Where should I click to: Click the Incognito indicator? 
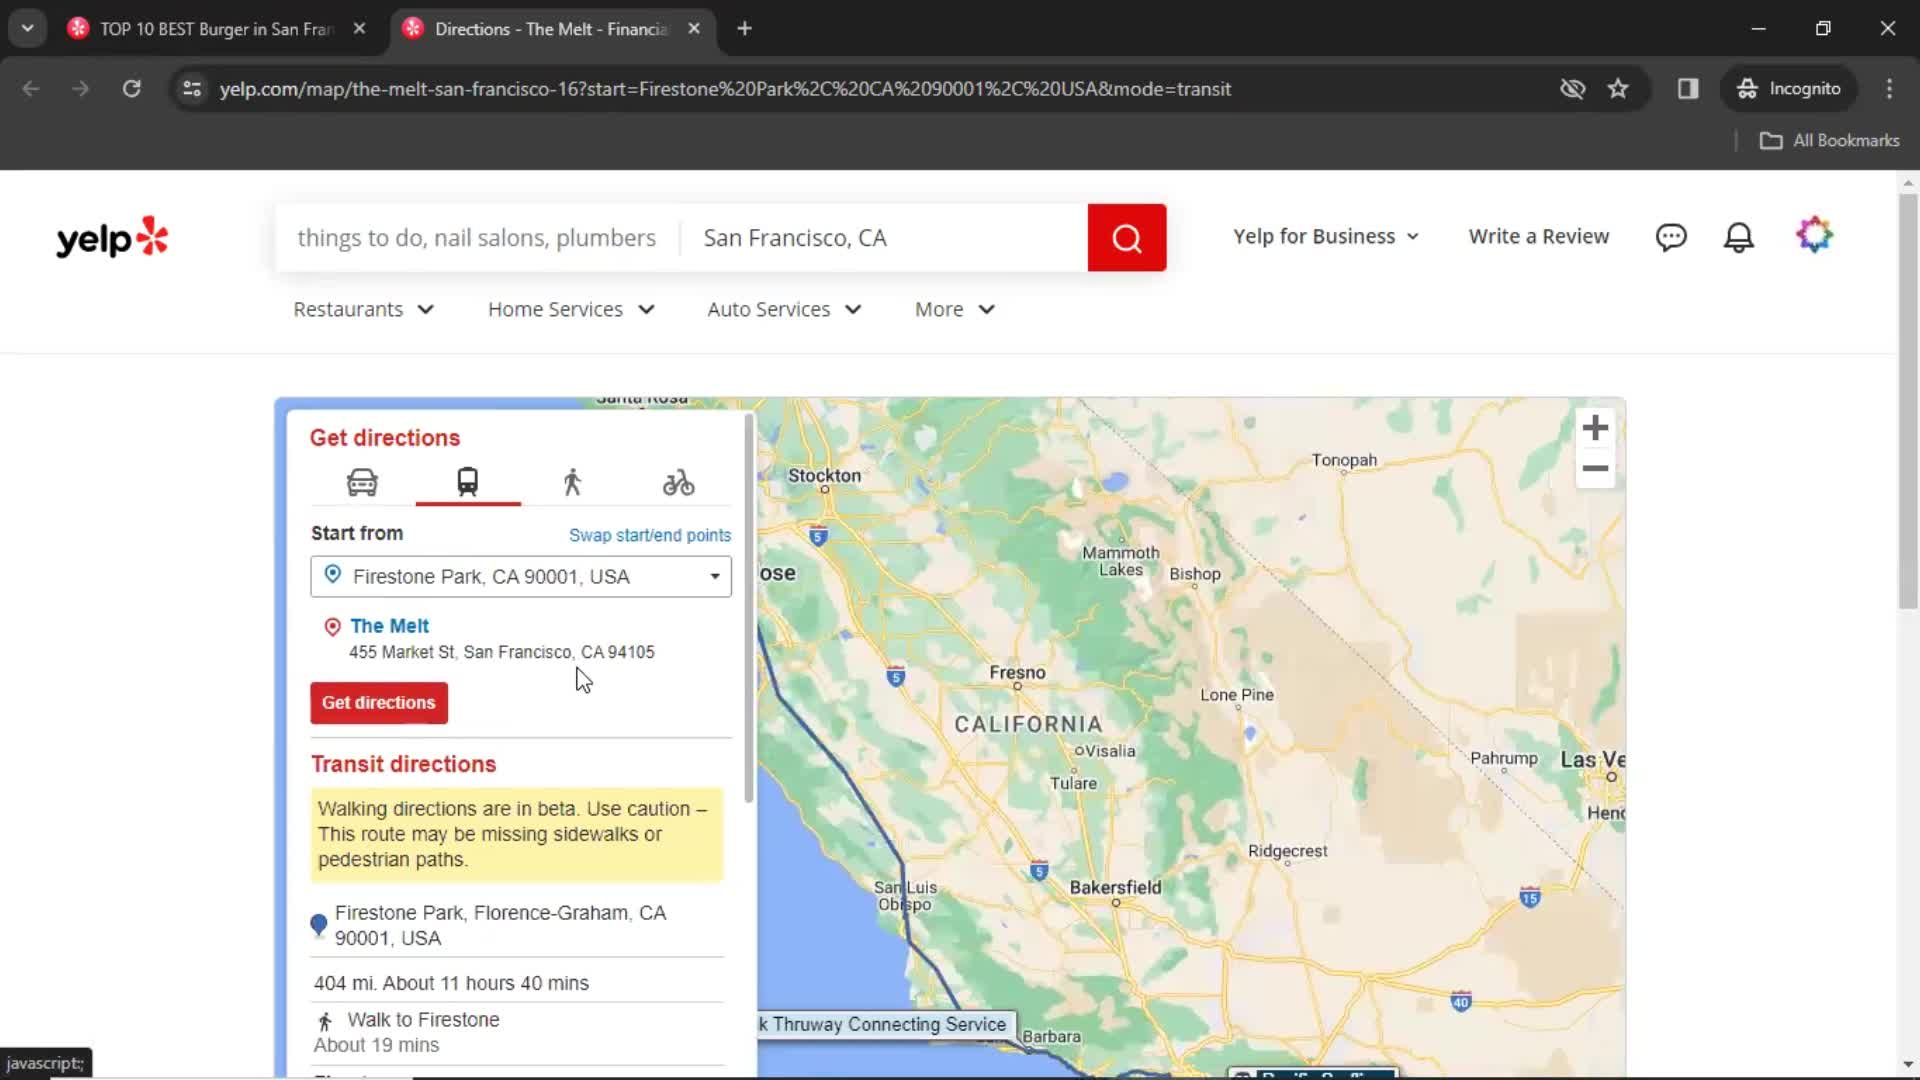[1789, 89]
